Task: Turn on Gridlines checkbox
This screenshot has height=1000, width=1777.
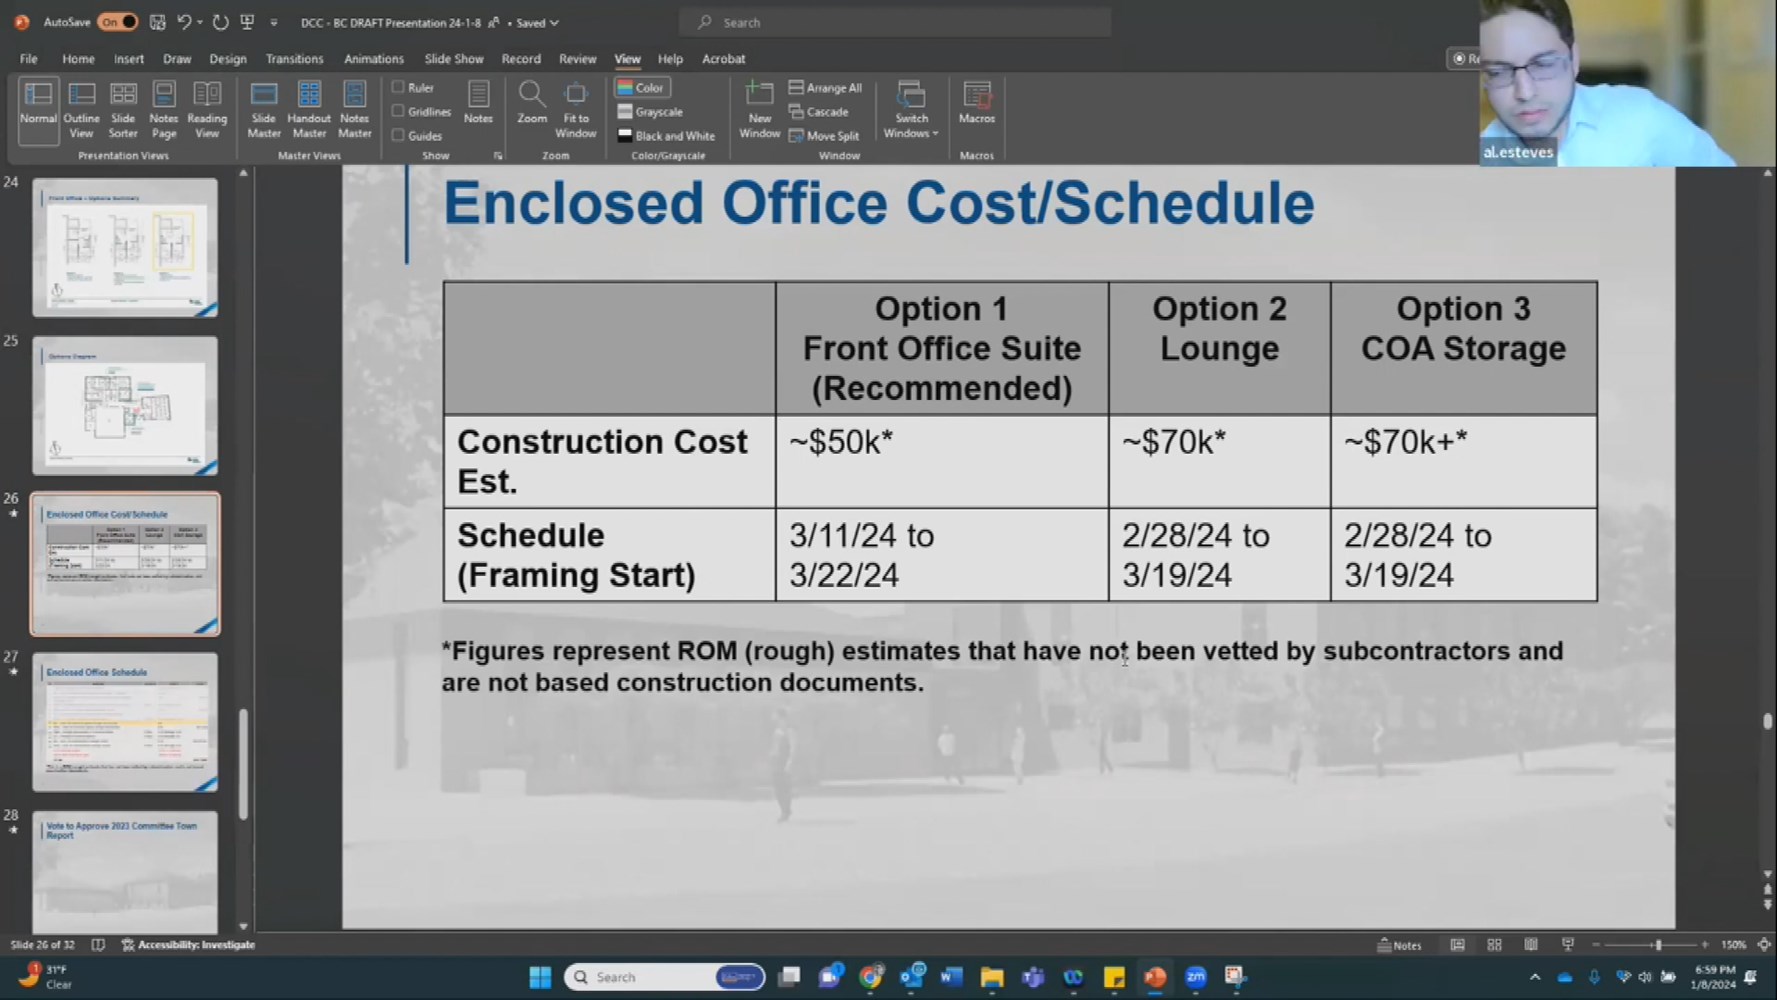Action: coord(398,112)
